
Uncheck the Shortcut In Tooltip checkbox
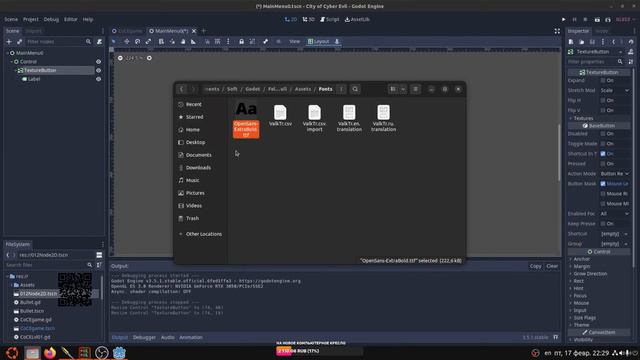tap(603, 154)
